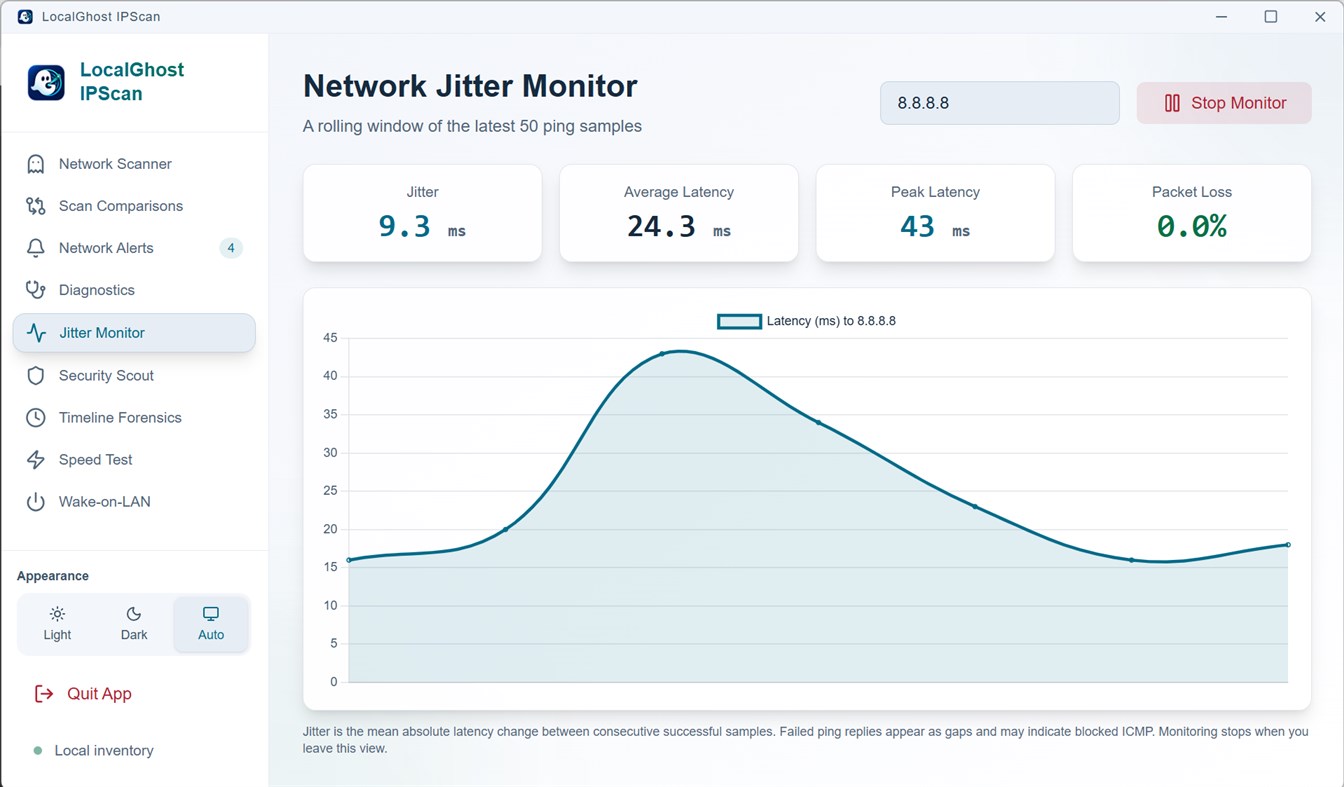Screen dimensions: 1344x787
Task: Click the Average Latency 24.3 ms card
Action: (x=679, y=214)
